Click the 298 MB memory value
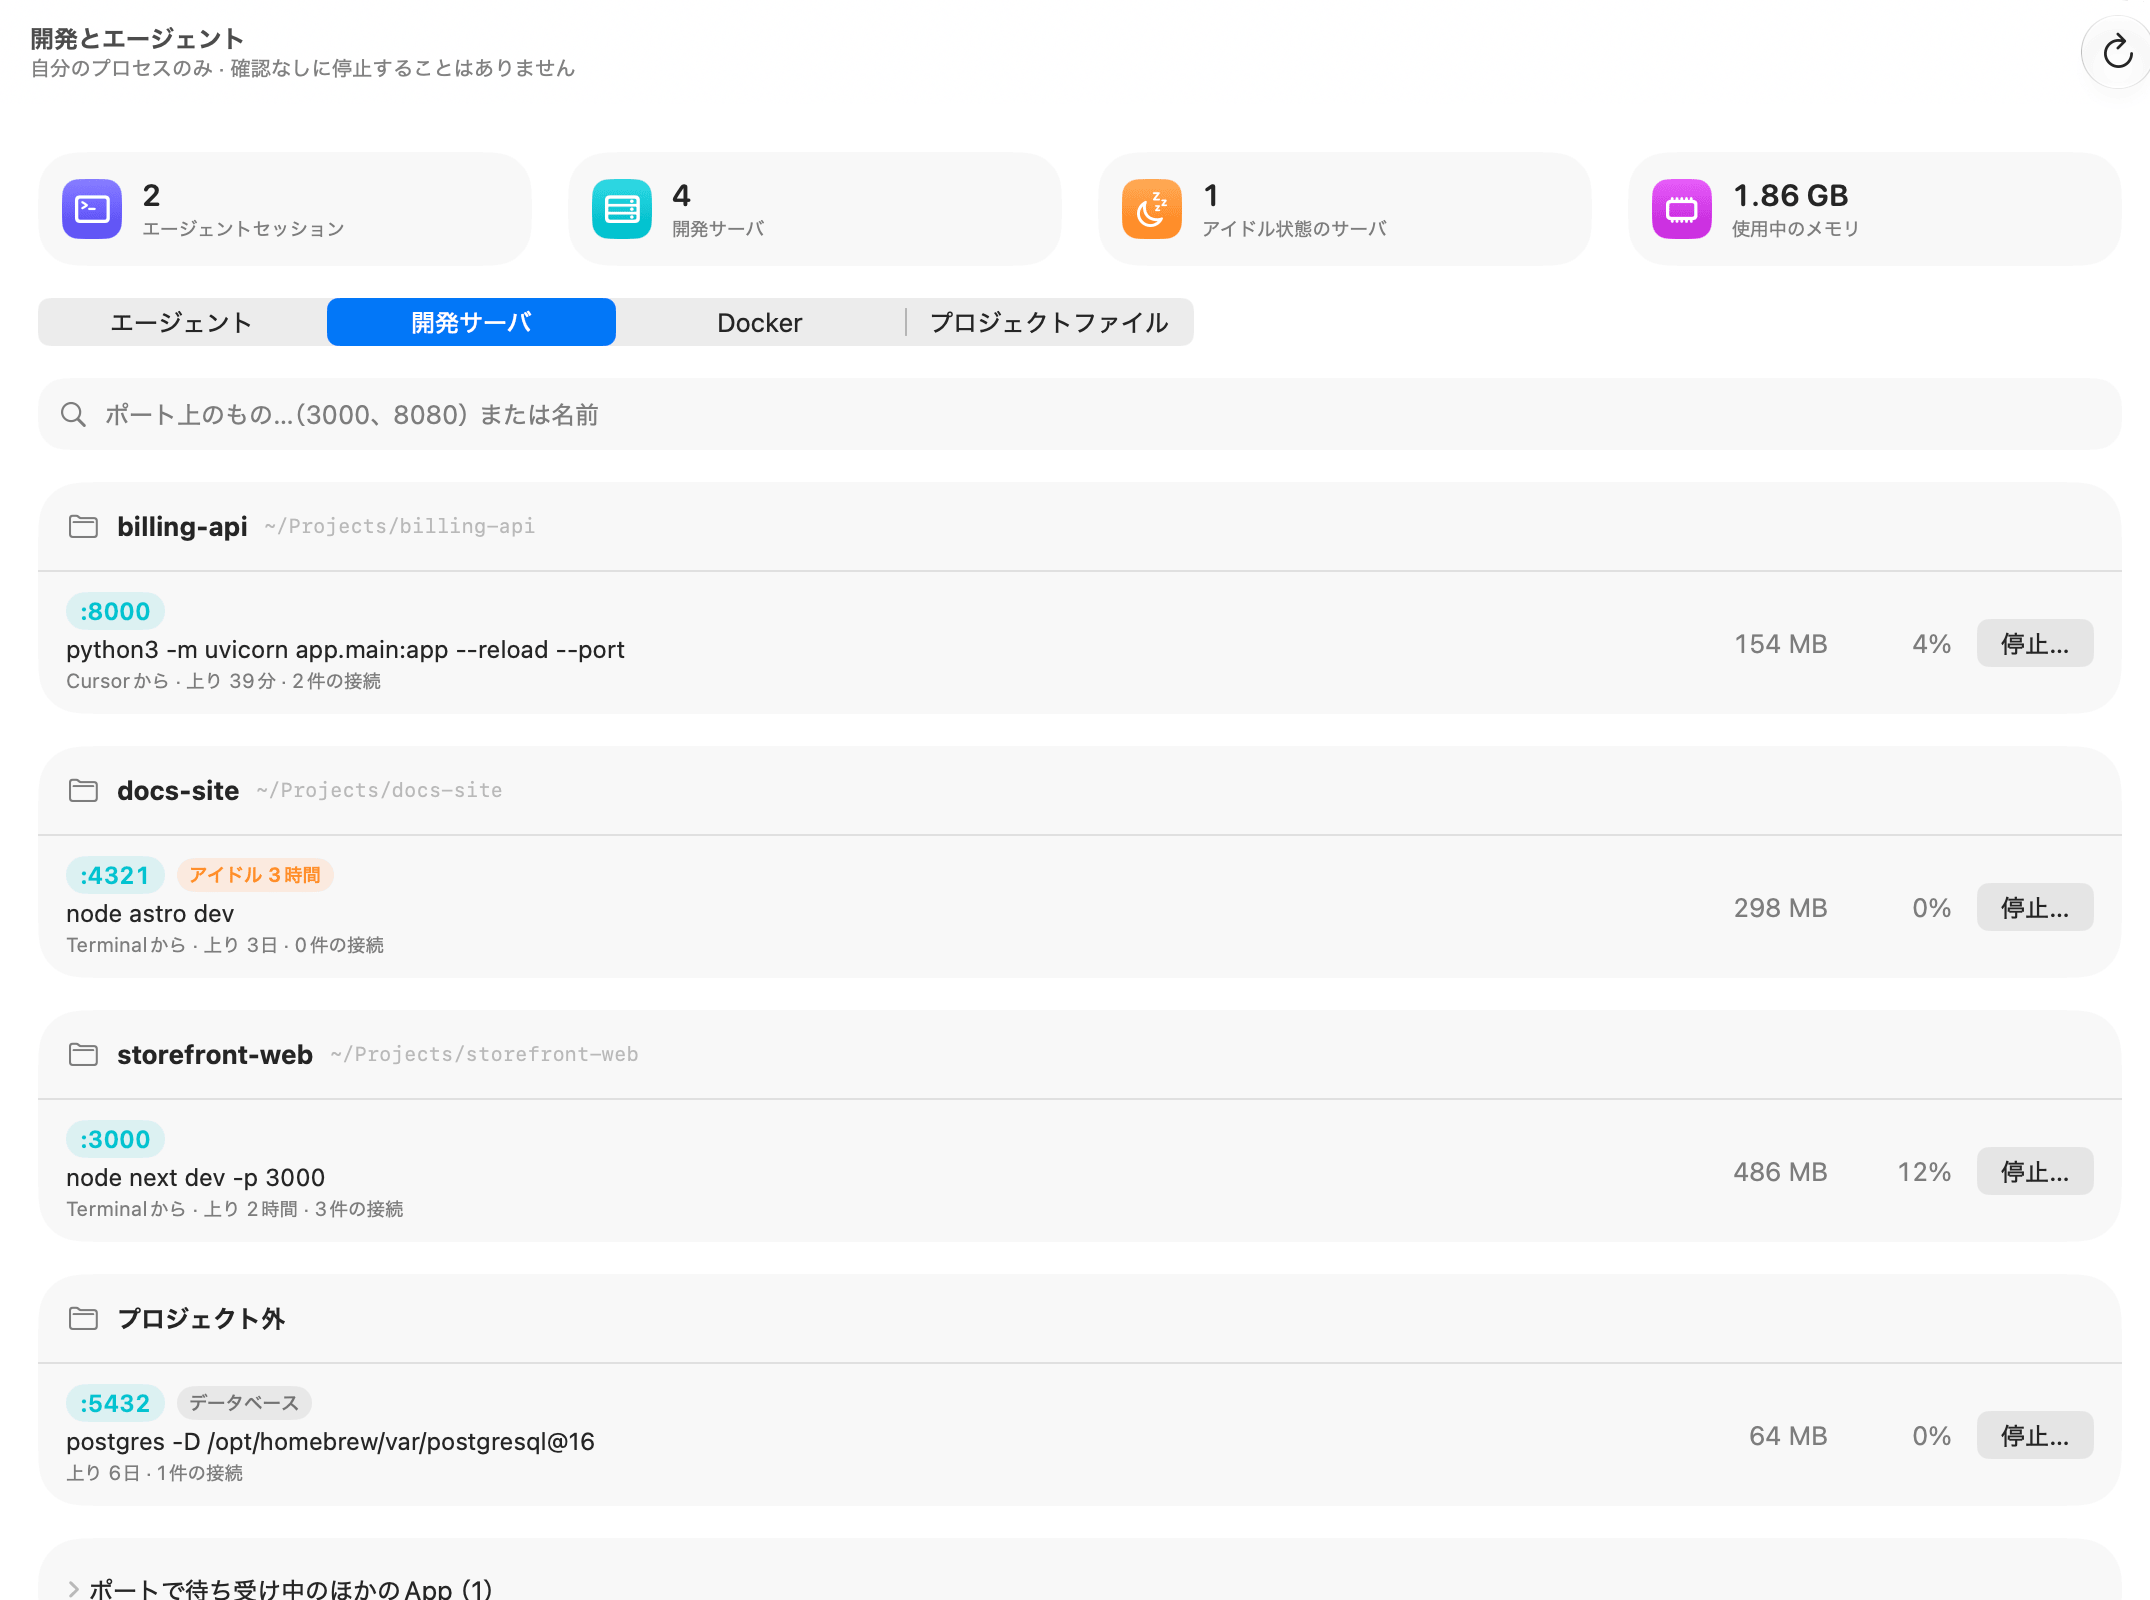This screenshot has width=2150, height=1600. (x=1780, y=907)
